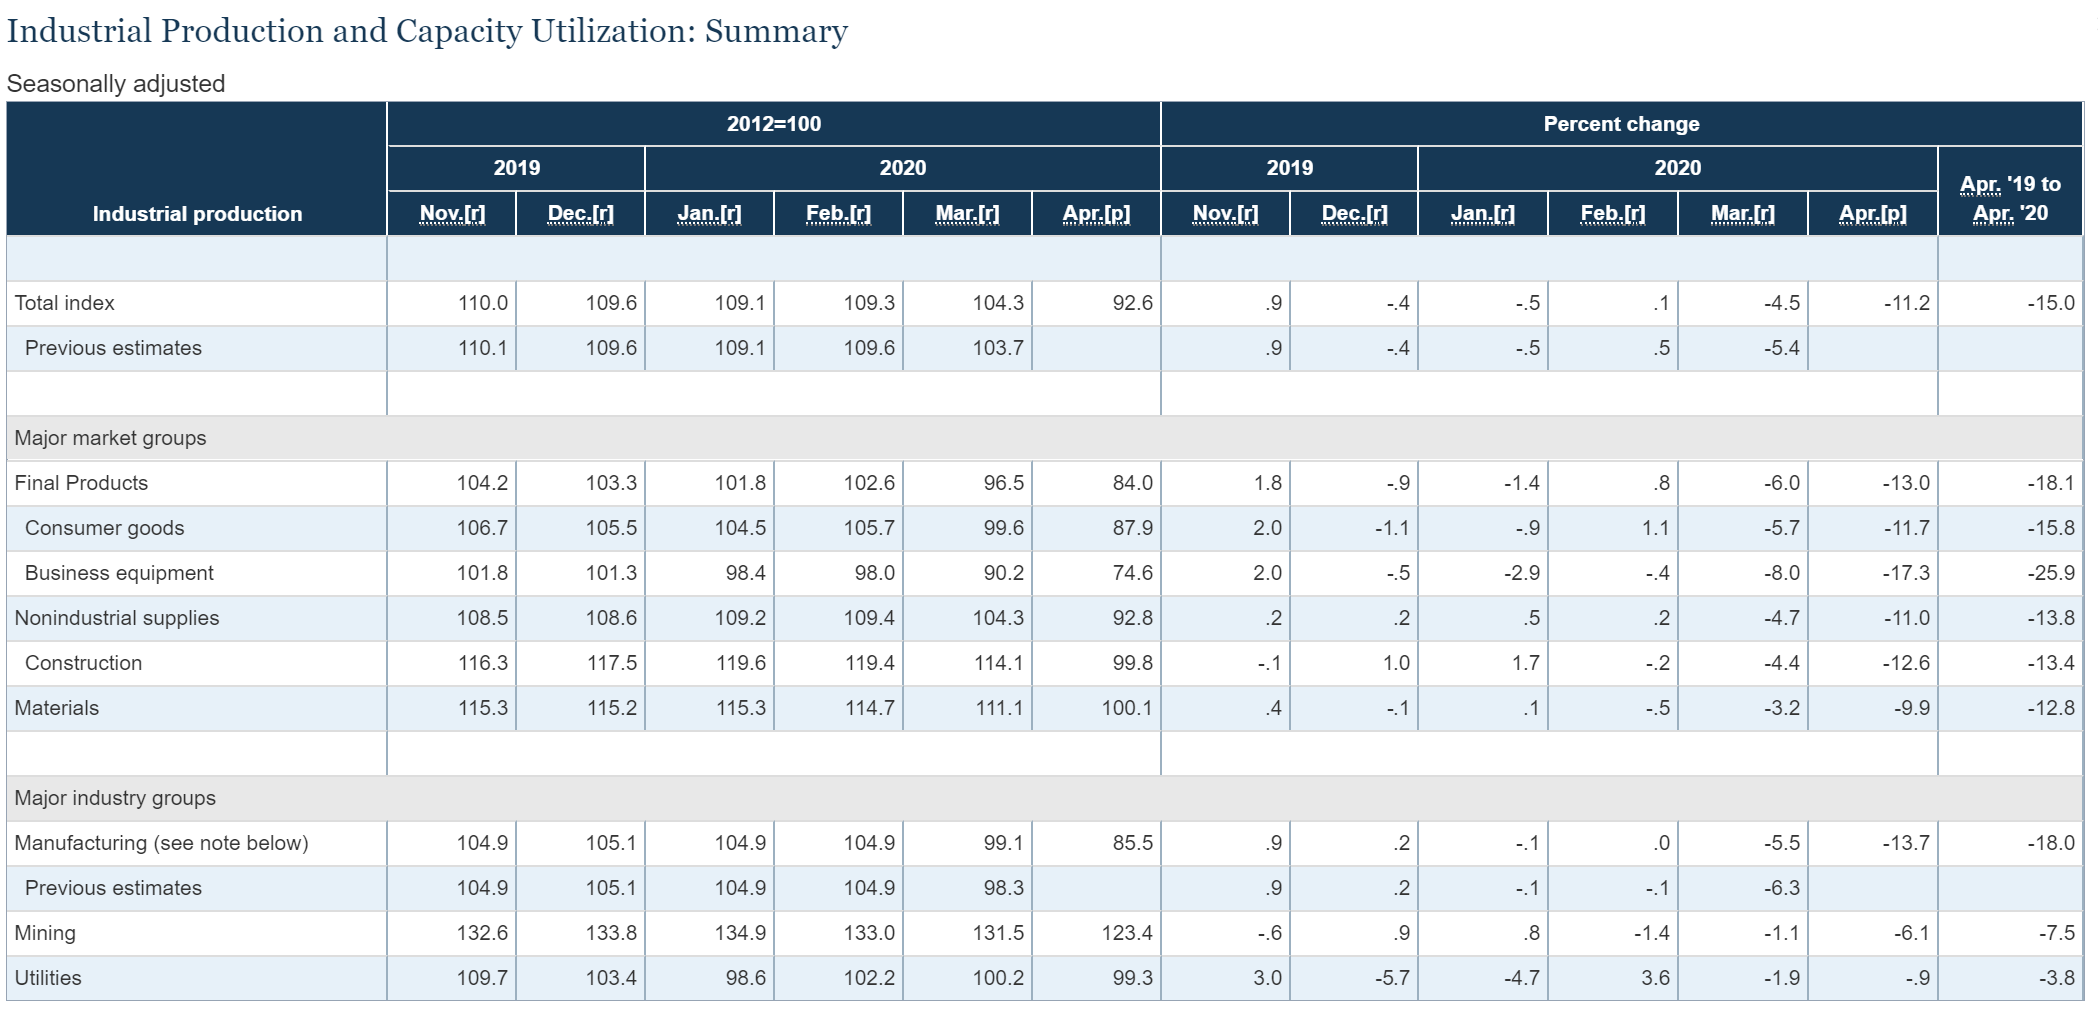
Task: Click the Nov.[r] header under 2012=100
Action: (452, 213)
